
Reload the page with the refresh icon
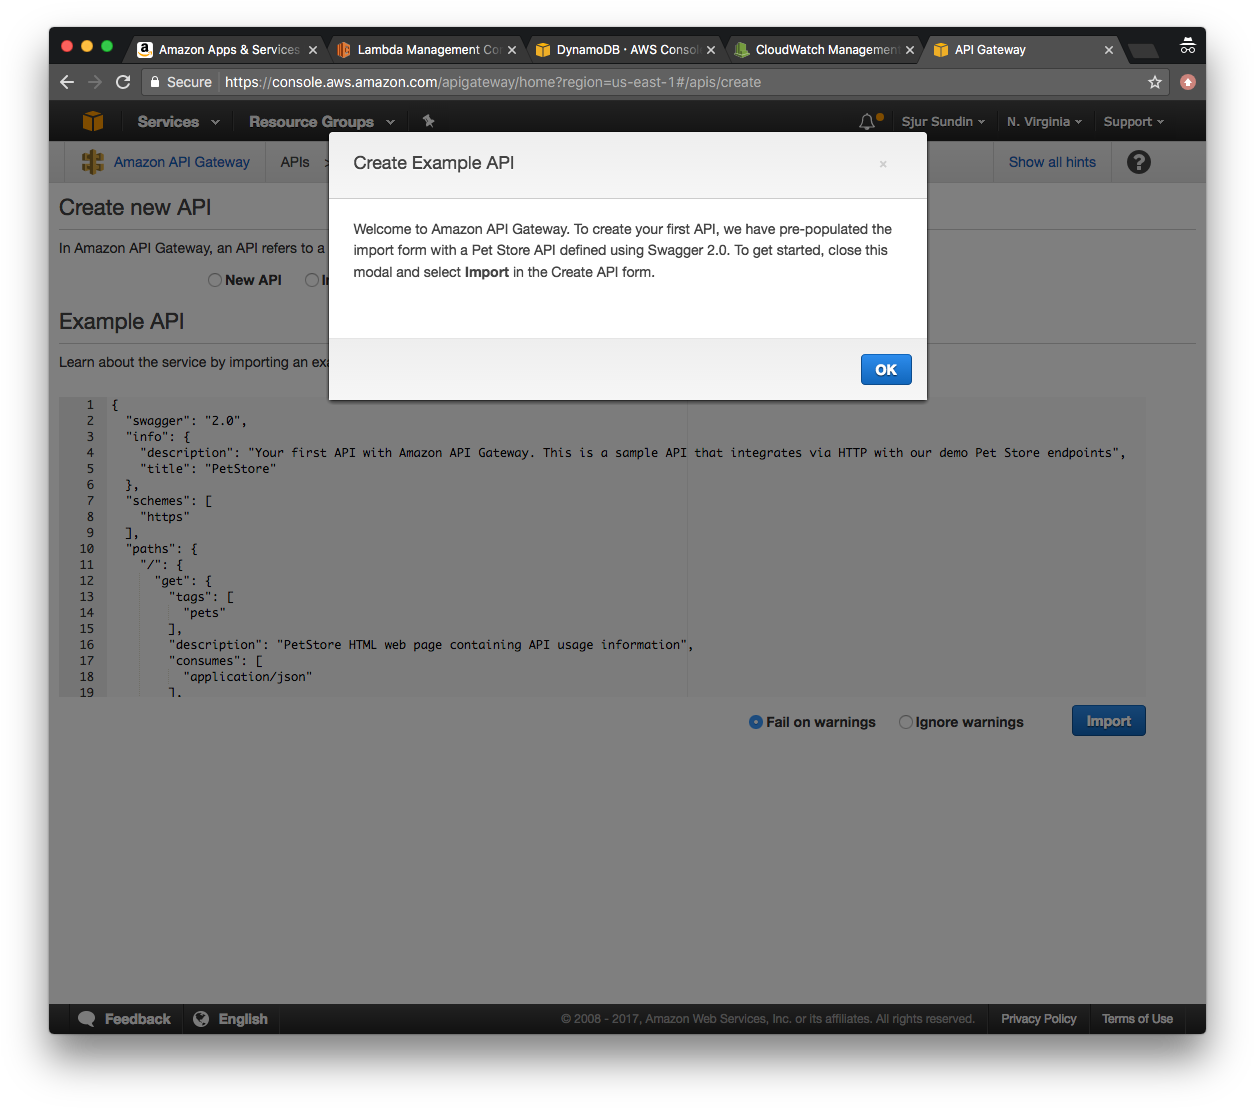point(122,82)
